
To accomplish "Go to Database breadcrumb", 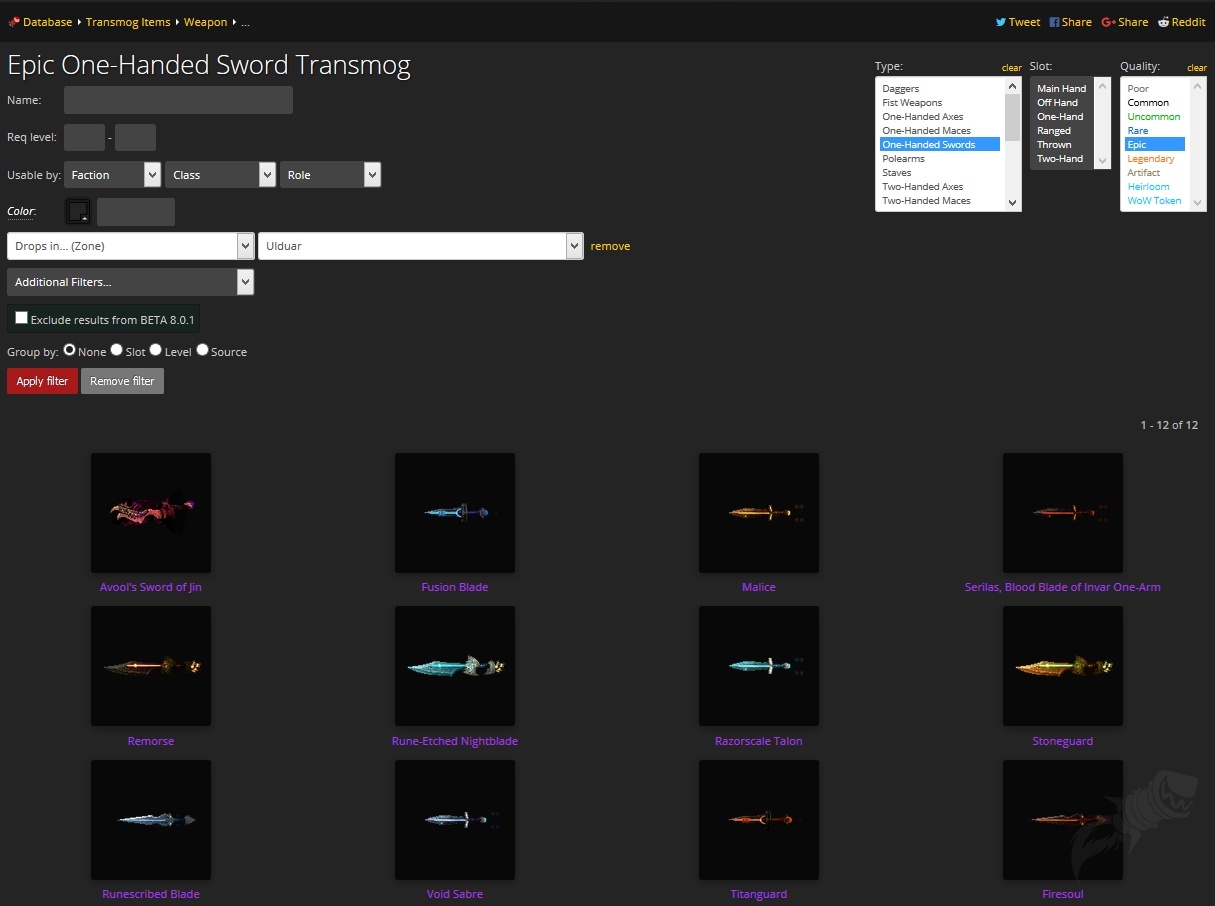I will coord(48,22).
